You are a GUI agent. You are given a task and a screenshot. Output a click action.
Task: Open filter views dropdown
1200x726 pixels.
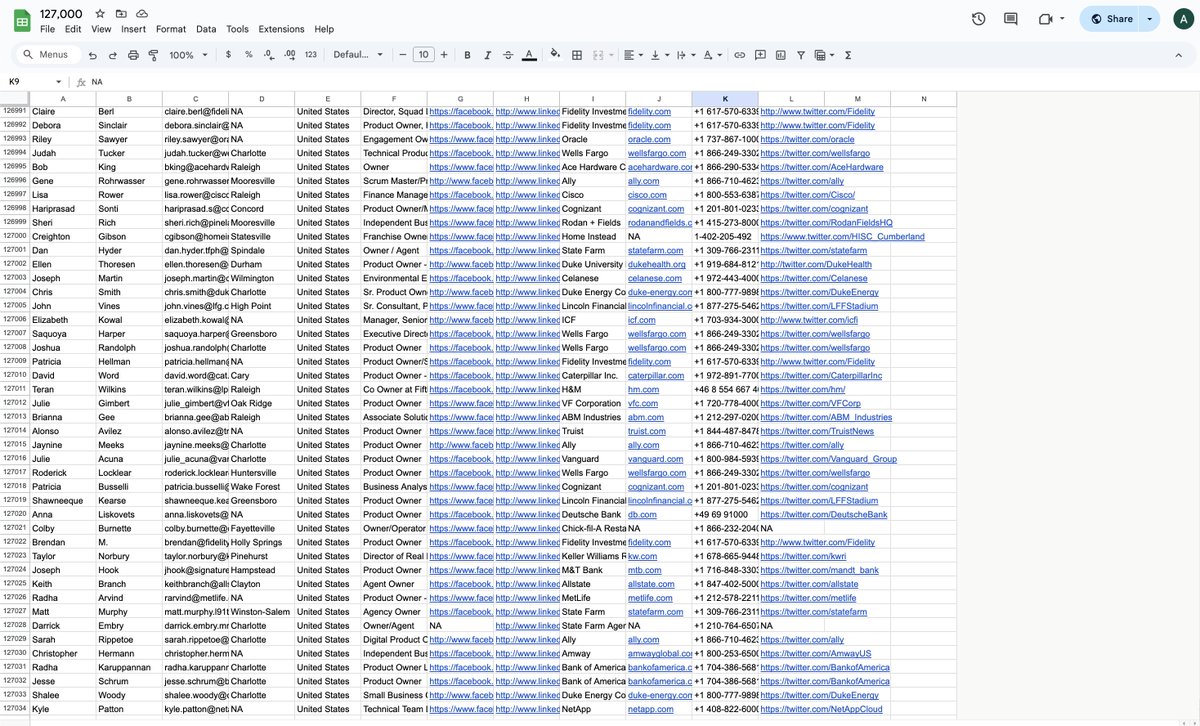824,55
